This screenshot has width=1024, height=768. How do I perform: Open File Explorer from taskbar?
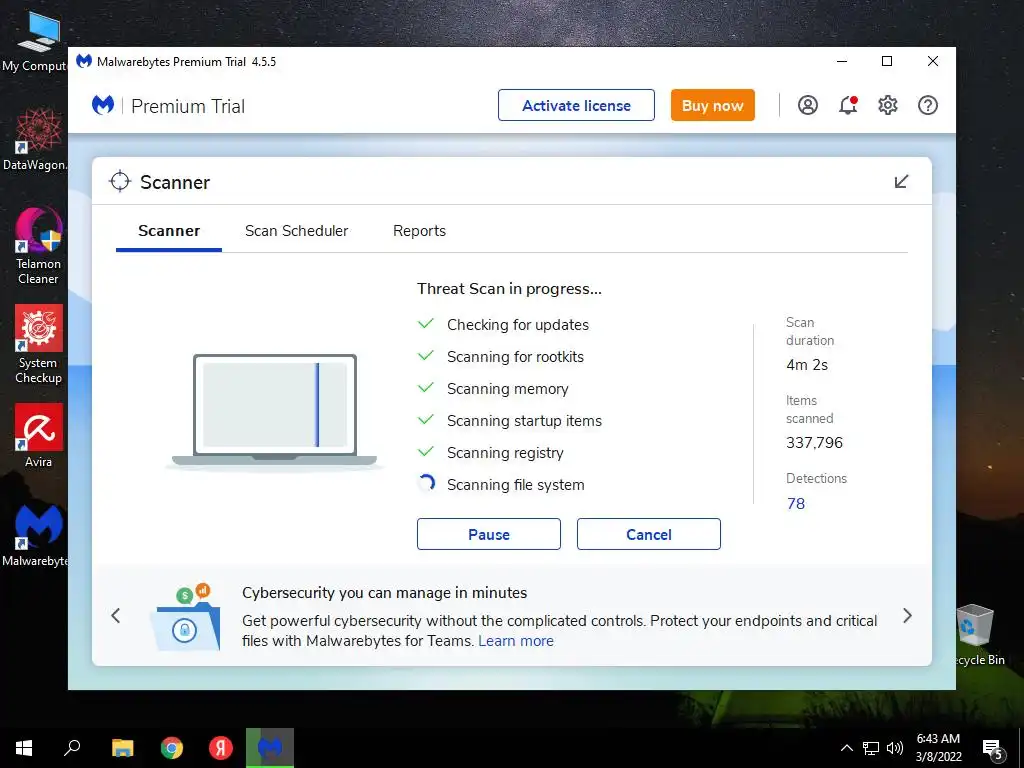pos(122,748)
